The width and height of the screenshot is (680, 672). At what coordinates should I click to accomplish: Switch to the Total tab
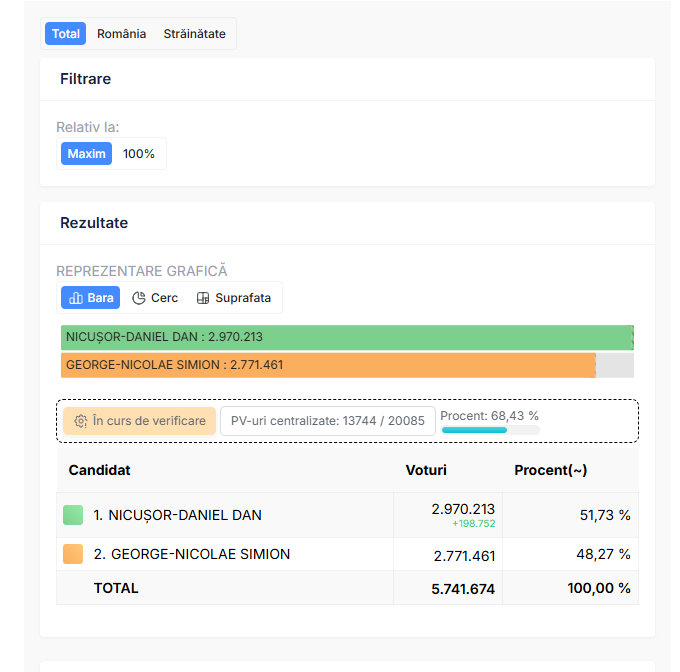pos(66,34)
